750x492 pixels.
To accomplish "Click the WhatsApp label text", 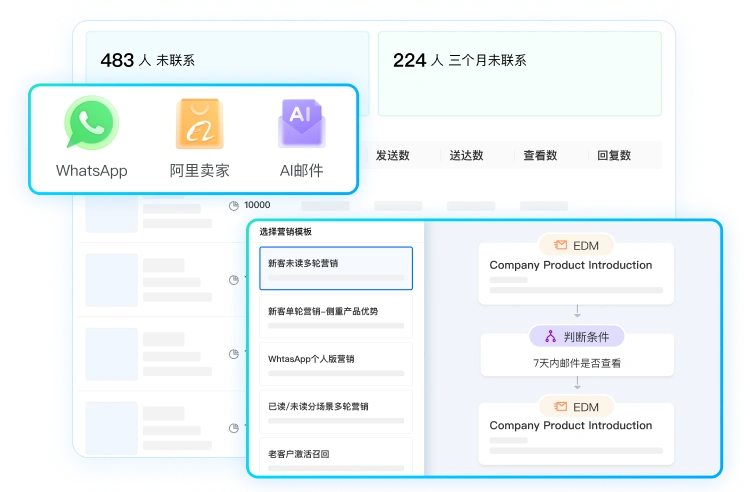I will click(x=91, y=171).
